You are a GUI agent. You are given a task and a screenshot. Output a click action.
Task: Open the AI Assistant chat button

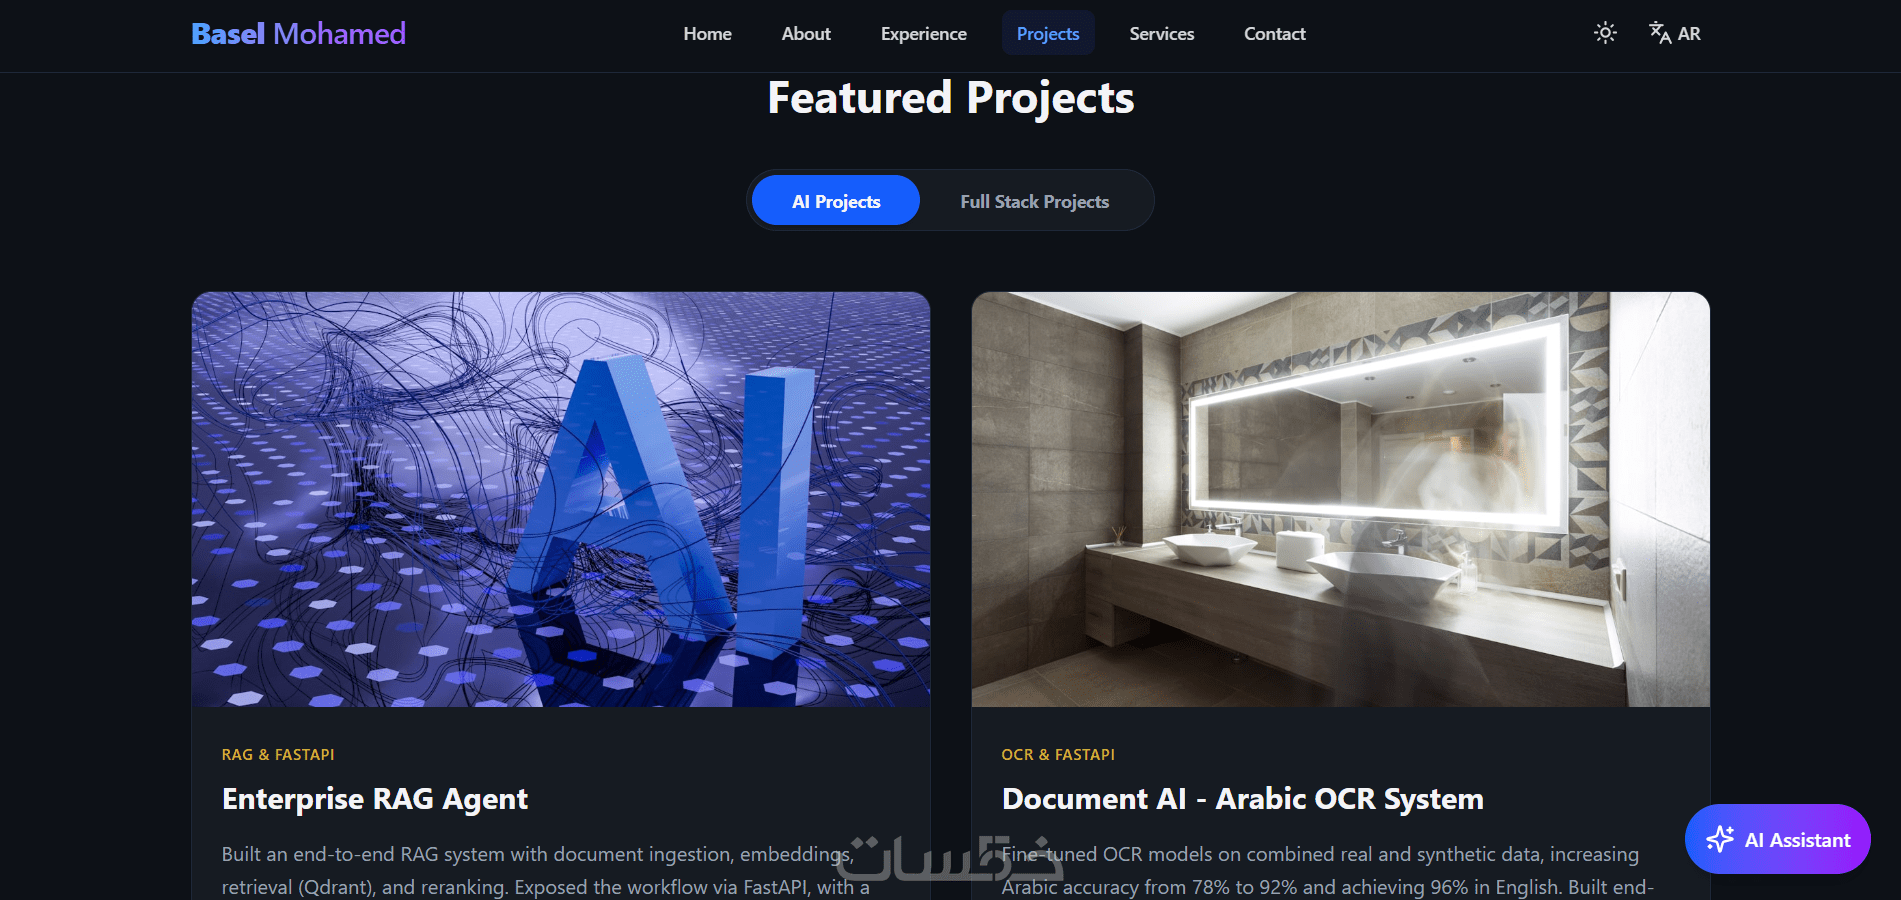1777,839
